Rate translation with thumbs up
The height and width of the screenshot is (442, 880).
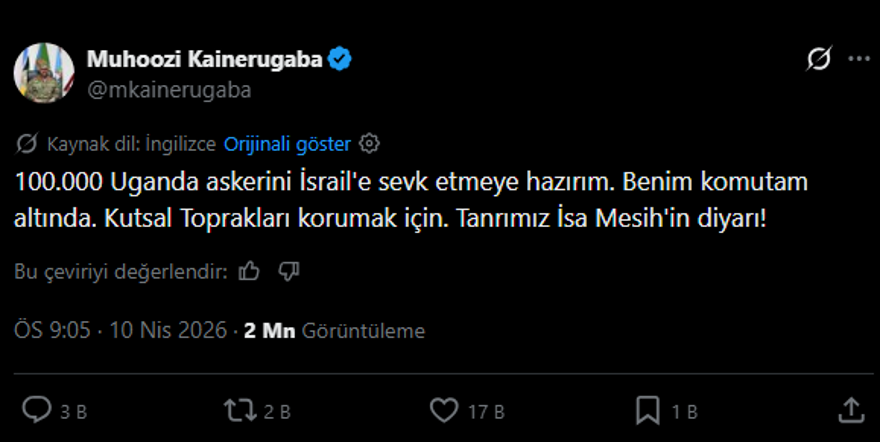[x=250, y=271]
